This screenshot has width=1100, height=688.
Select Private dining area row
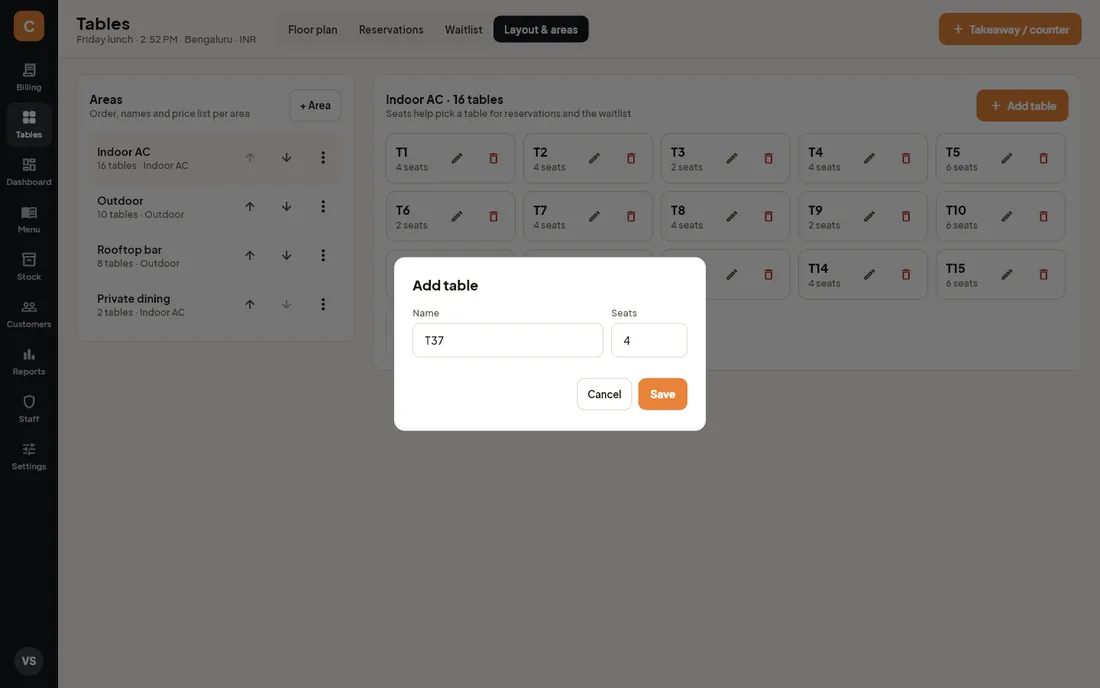[215, 305]
